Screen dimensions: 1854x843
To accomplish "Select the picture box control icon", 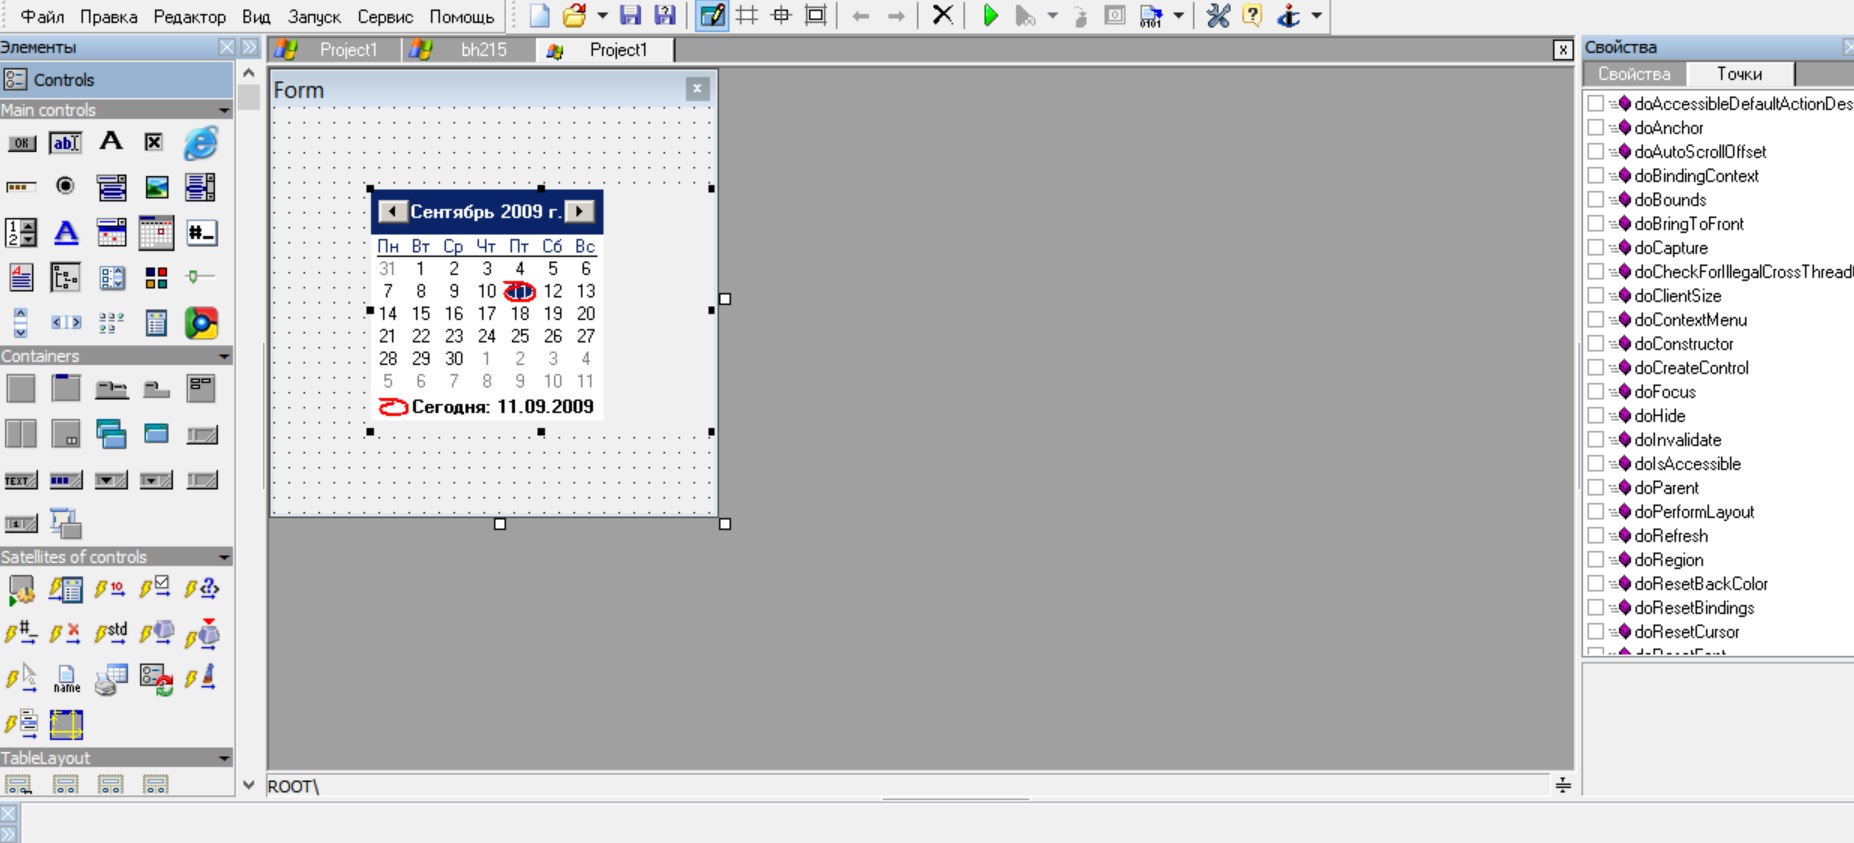I will [156, 187].
